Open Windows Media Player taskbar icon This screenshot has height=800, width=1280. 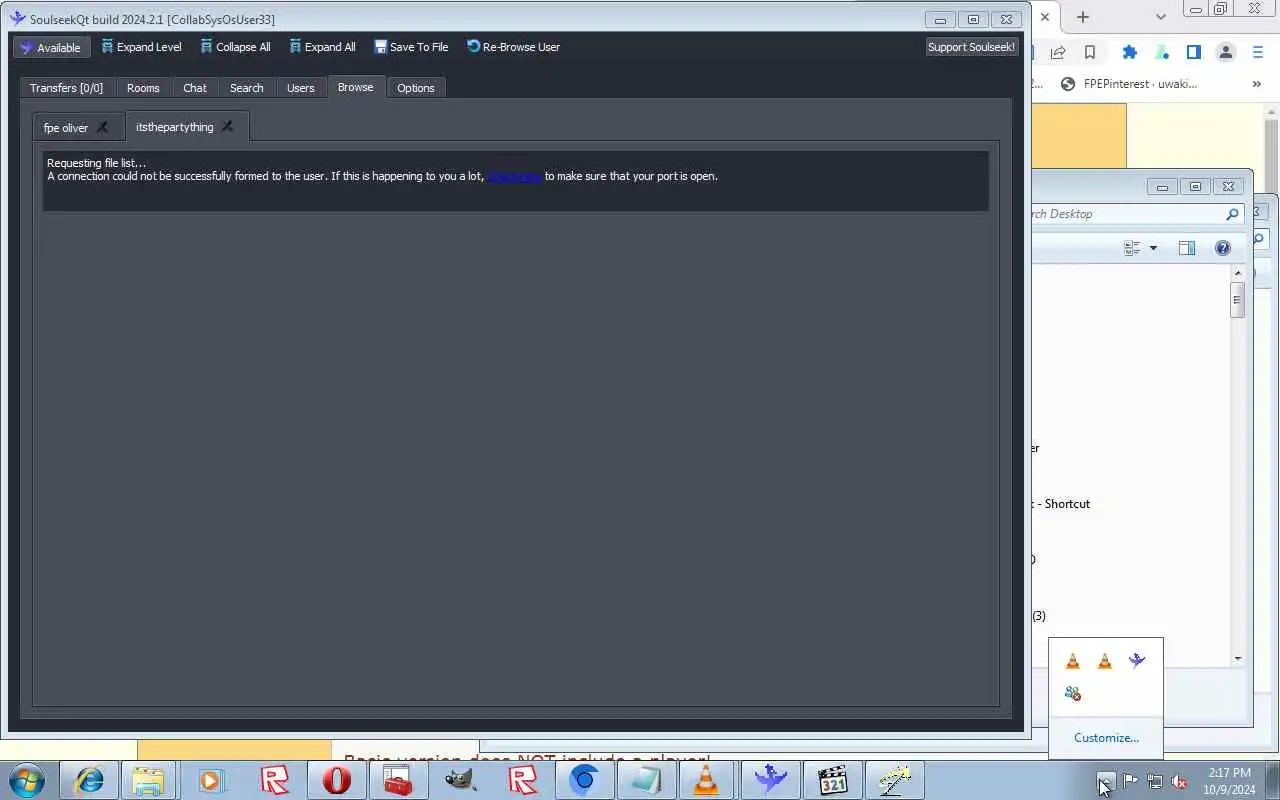coord(210,780)
